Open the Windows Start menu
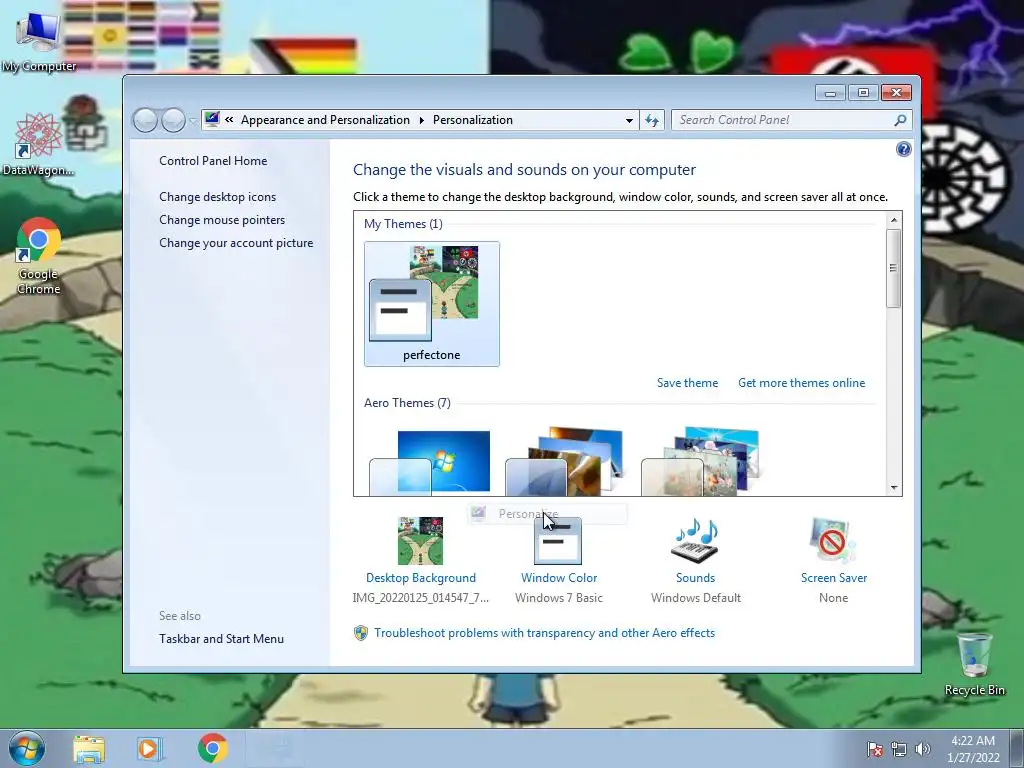The image size is (1024, 768). pos(26,748)
